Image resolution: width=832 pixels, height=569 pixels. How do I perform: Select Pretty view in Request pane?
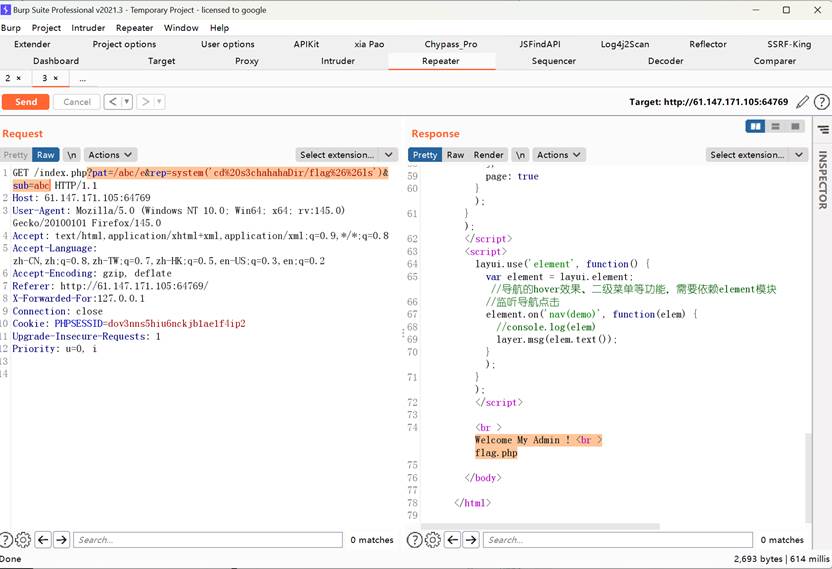click(x=15, y=155)
